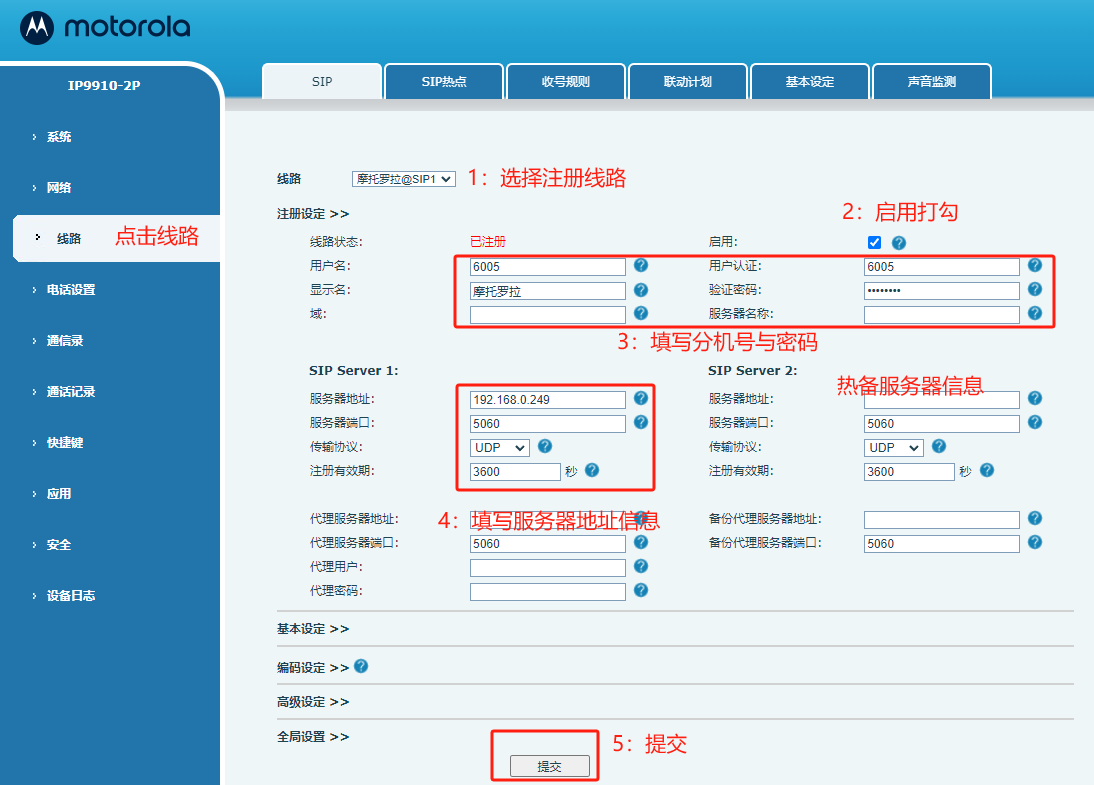
Task: Open help icon for 服务器名称 field
Action: pos(1035,313)
